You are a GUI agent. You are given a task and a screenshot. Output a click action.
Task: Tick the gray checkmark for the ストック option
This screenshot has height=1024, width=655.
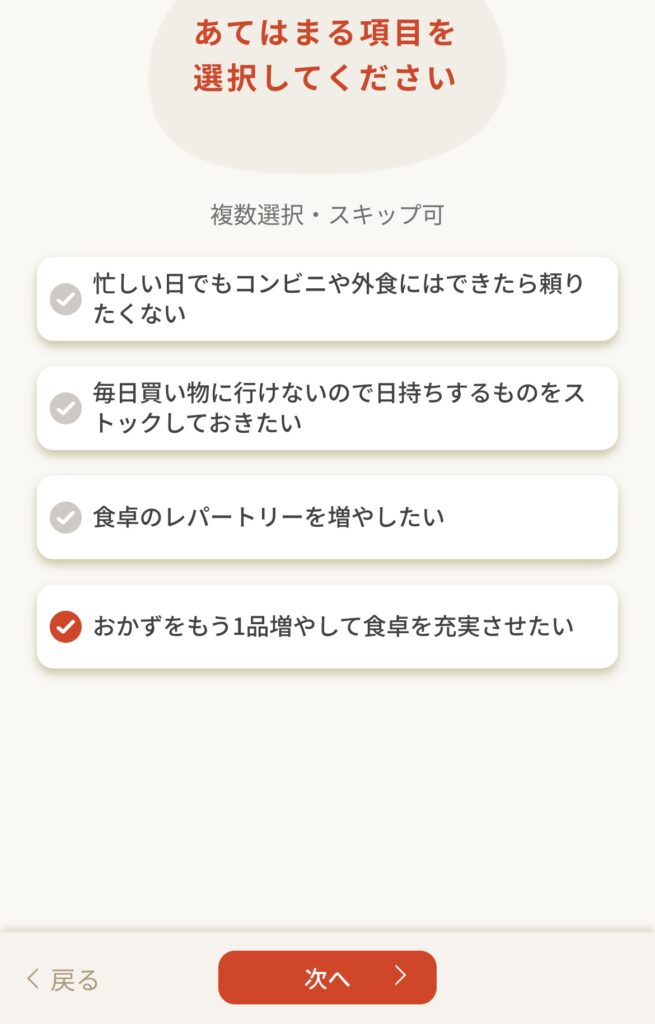(x=66, y=408)
